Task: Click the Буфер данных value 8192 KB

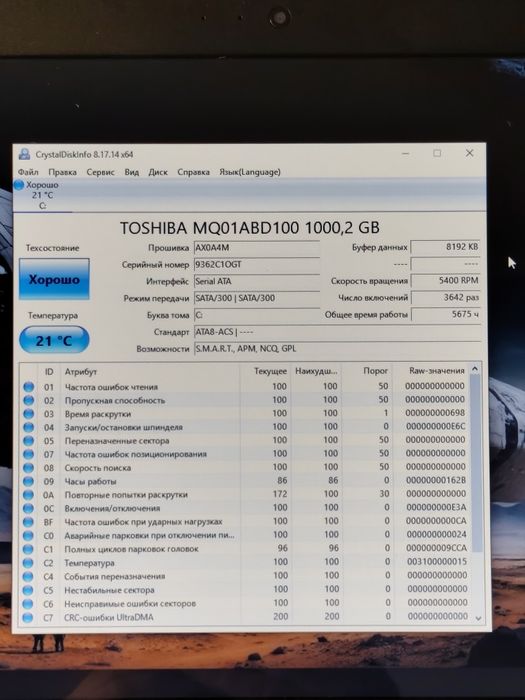Action: pos(445,247)
